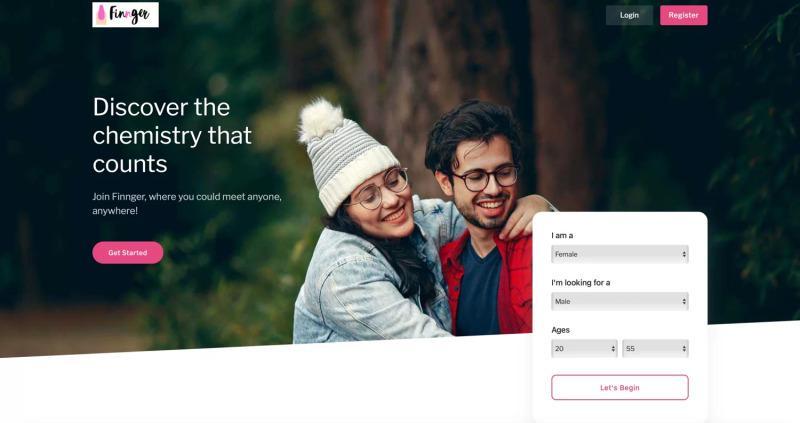Click the Ages label

pyautogui.click(x=560, y=330)
